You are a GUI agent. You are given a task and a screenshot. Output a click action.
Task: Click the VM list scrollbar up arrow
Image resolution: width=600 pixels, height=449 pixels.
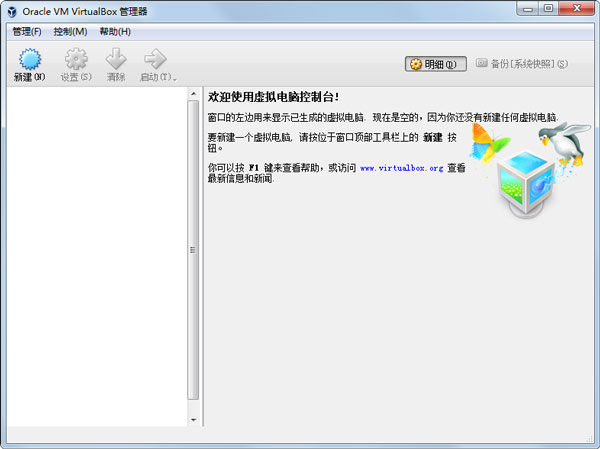pyautogui.click(x=193, y=95)
